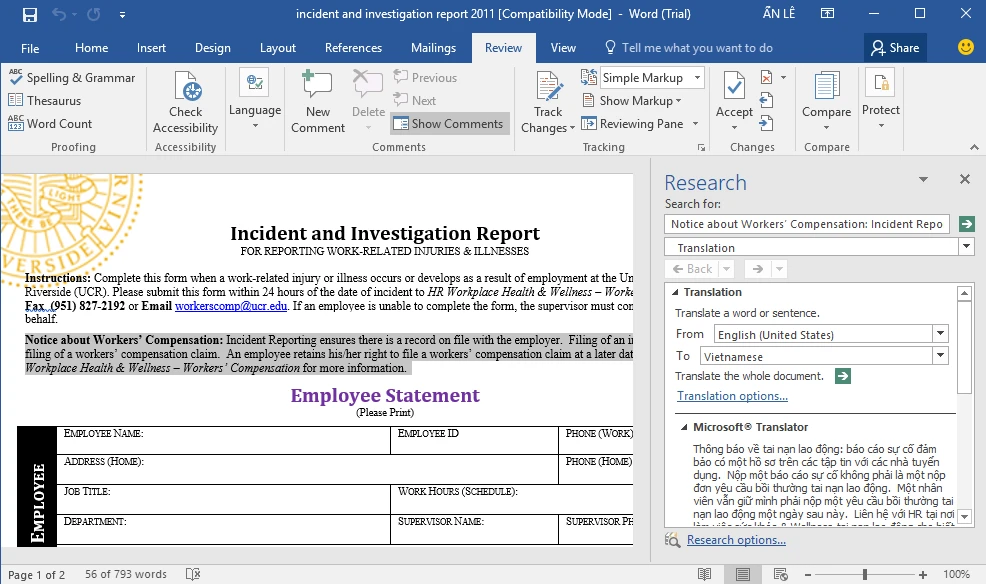
Task: Collapse the Translation section
Action: [x=674, y=293]
